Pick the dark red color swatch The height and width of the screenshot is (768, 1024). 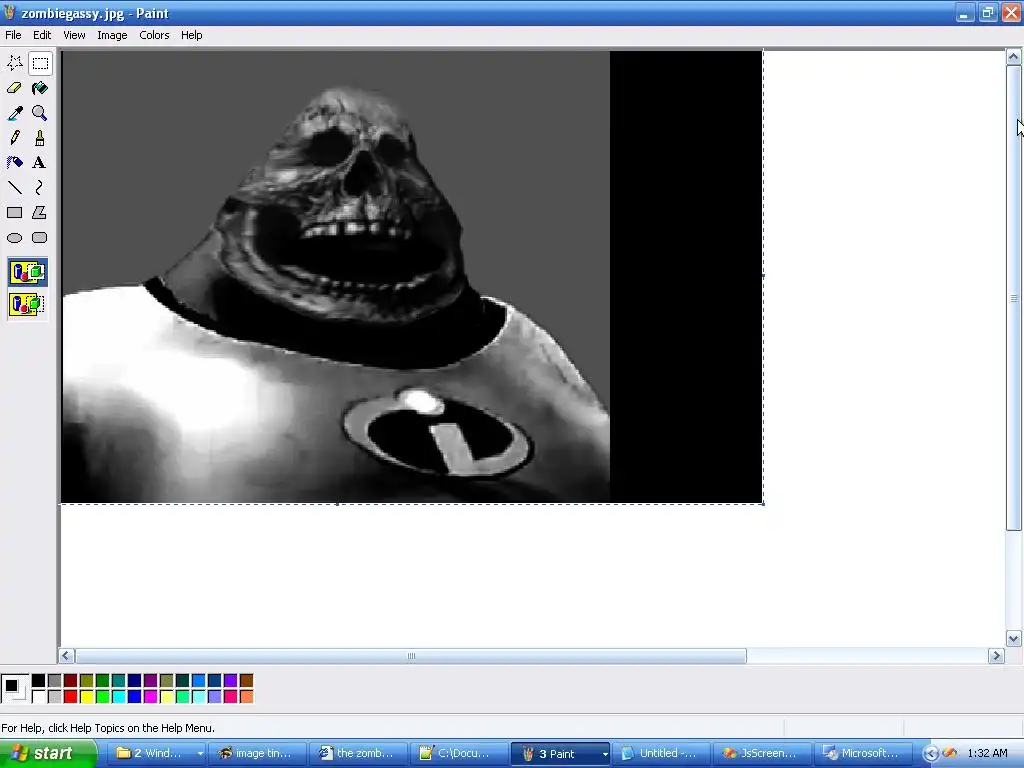pos(71,681)
